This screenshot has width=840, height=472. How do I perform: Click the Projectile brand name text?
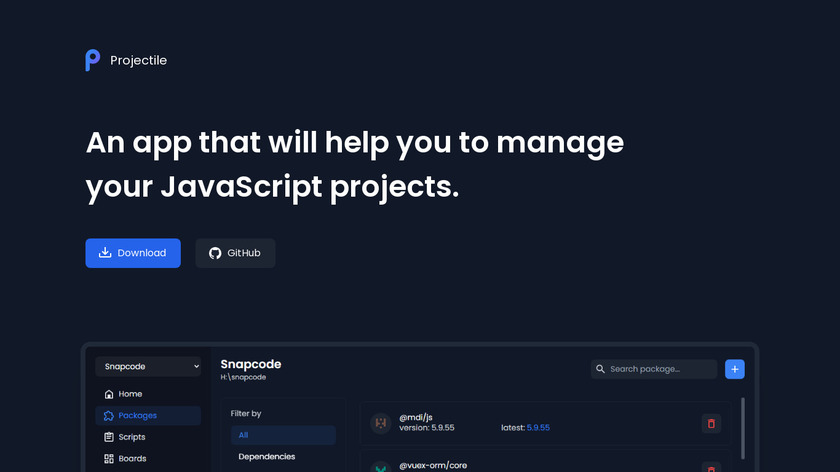coord(138,61)
